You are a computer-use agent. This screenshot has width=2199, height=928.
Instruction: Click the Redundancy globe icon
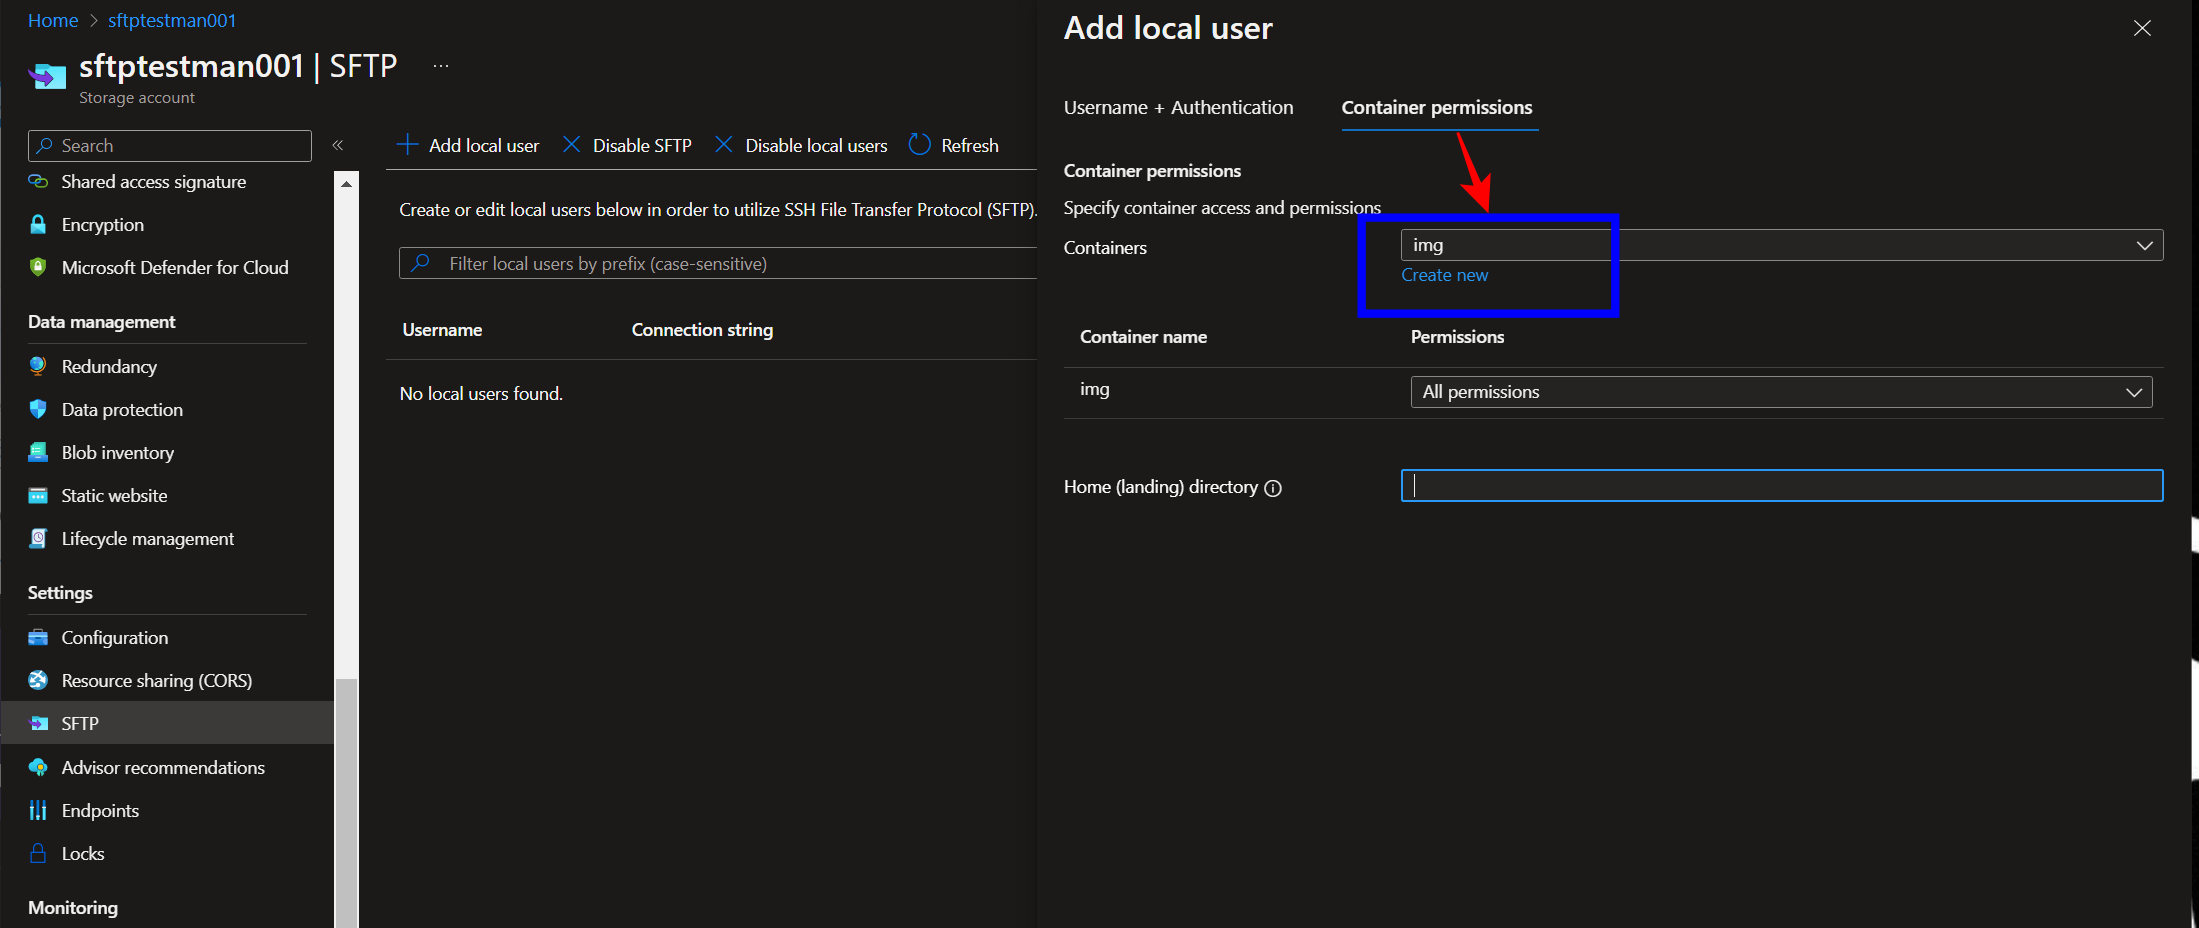[38, 366]
